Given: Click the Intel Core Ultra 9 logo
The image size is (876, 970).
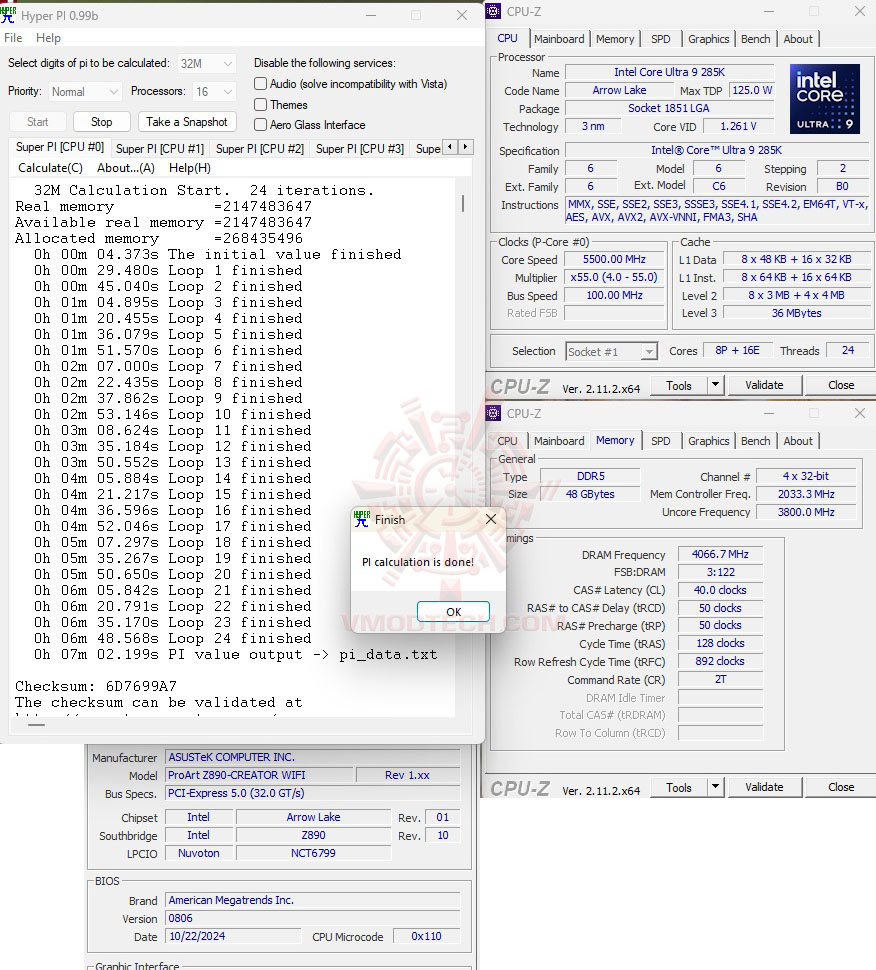Looking at the screenshot, I should click(x=825, y=99).
